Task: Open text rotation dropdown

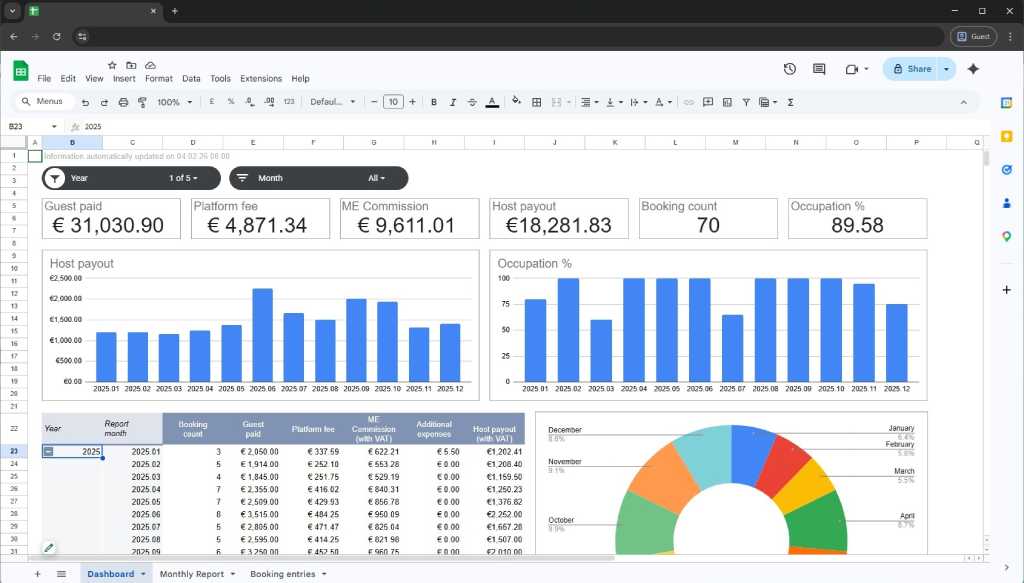Action: pyautogui.click(x=663, y=102)
